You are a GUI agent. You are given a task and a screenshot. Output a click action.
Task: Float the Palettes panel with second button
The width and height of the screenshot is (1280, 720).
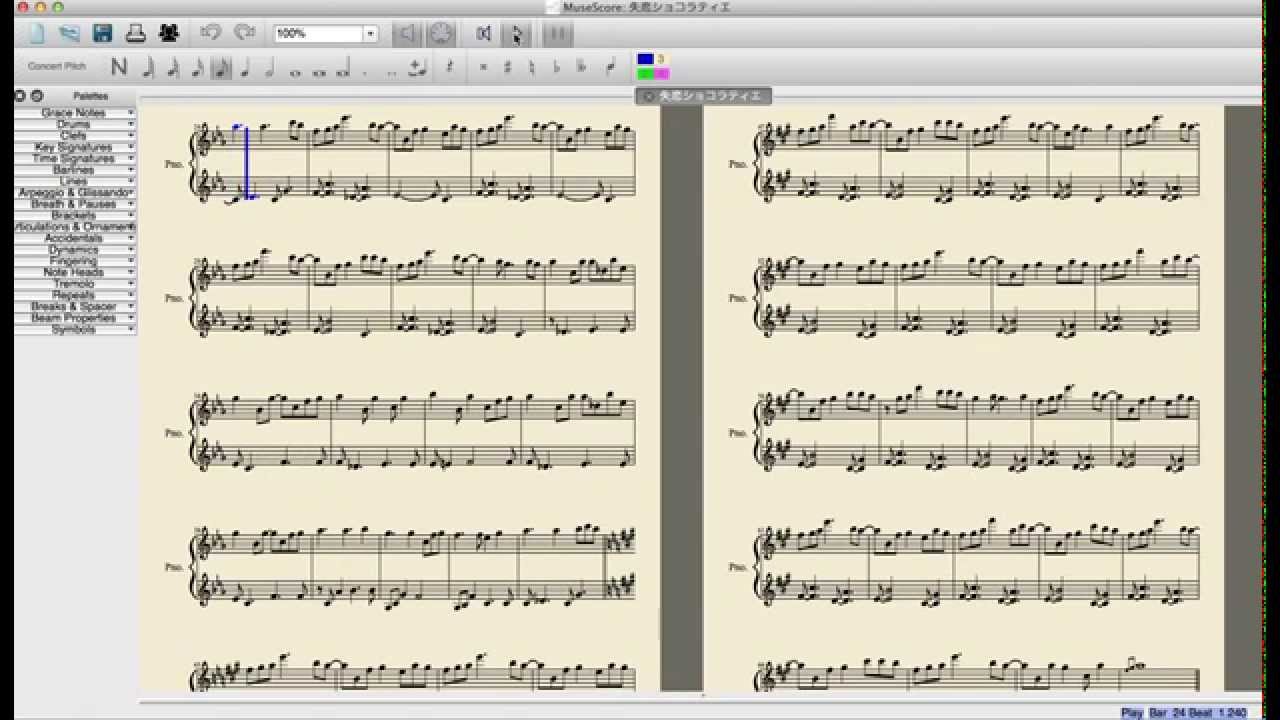coord(37,96)
